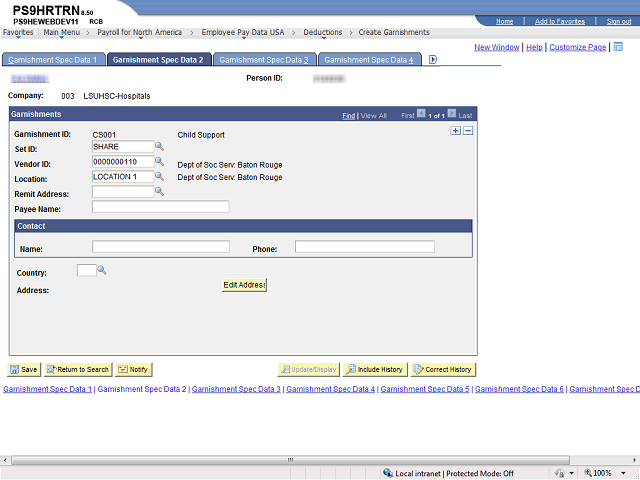640x480 pixels.
Task: Show previous garnishment row arrow
Action: point(421,113)
